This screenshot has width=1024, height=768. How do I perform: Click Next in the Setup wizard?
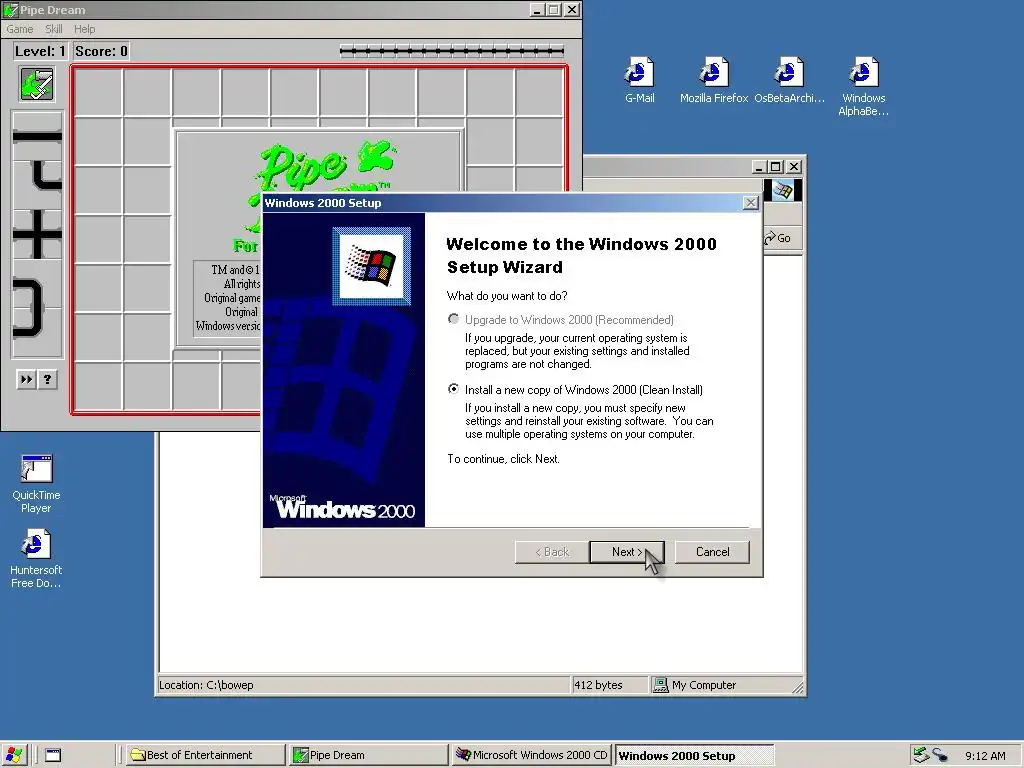coord(626,552)
